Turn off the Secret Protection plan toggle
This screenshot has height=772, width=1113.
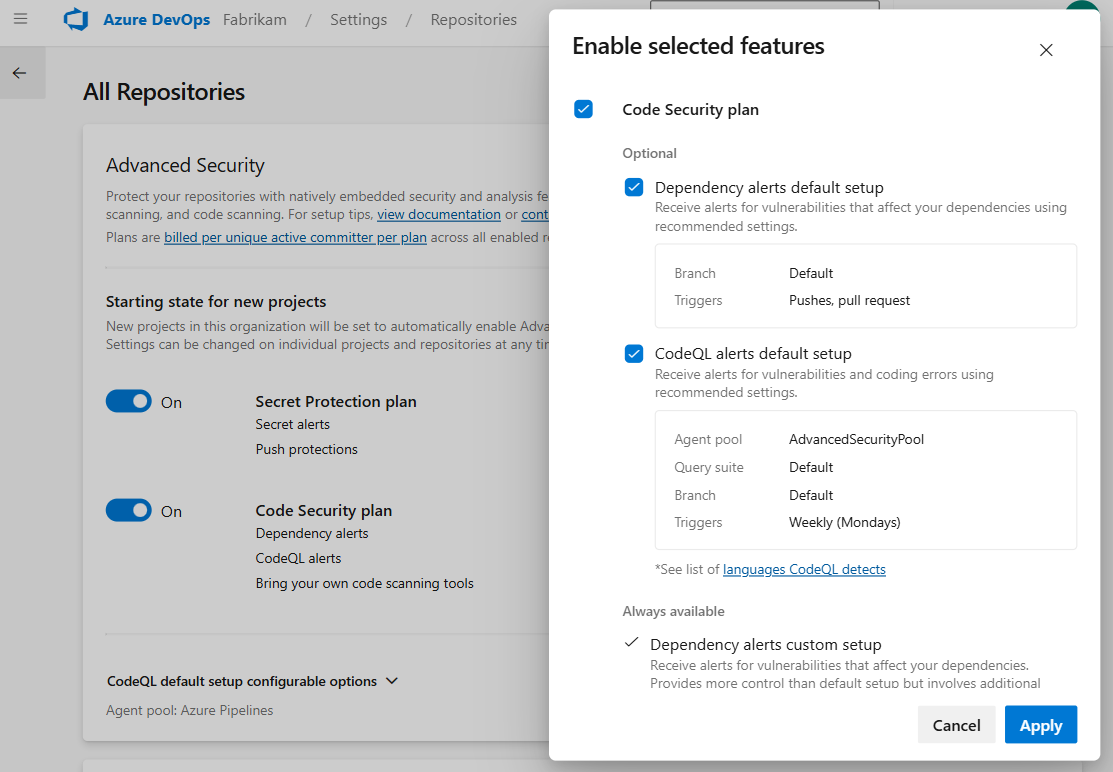coord(129,401)
